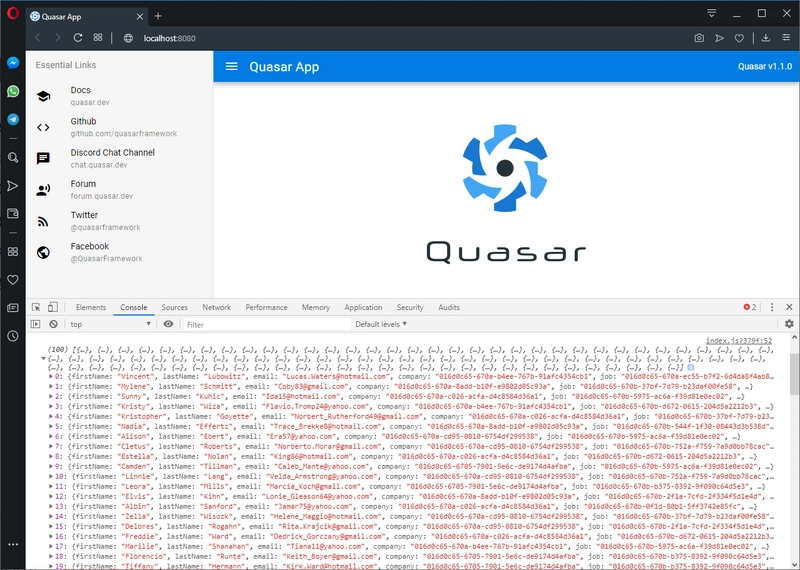Clear the console output
This screenshot has height=570, width=800.
pyautogui.click(x=54, y=324)
